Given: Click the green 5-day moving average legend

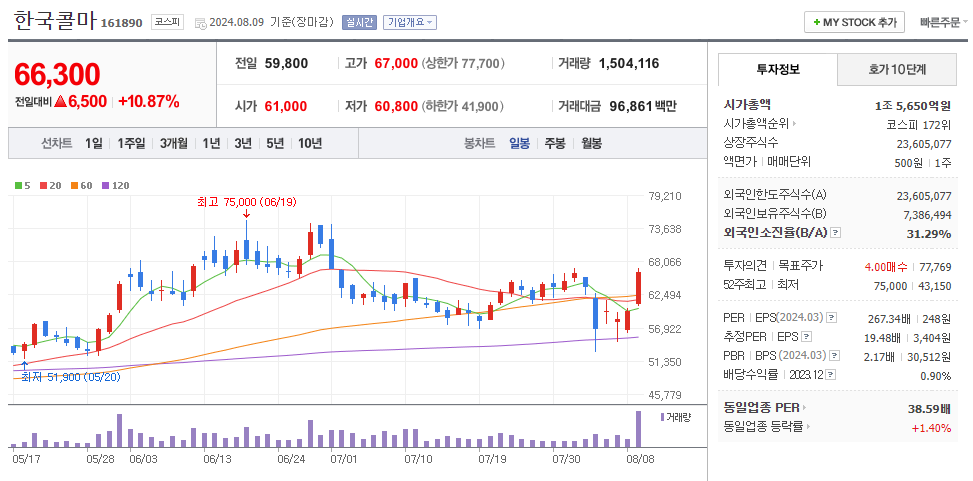Looking at the screenshot, I should (x=22, y=185).
